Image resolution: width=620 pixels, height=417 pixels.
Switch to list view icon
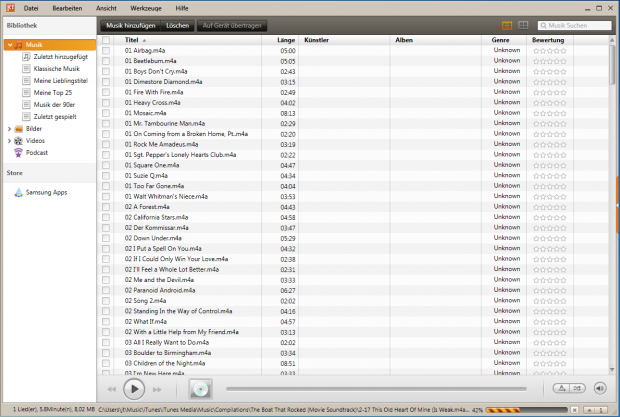pos(507,25)
